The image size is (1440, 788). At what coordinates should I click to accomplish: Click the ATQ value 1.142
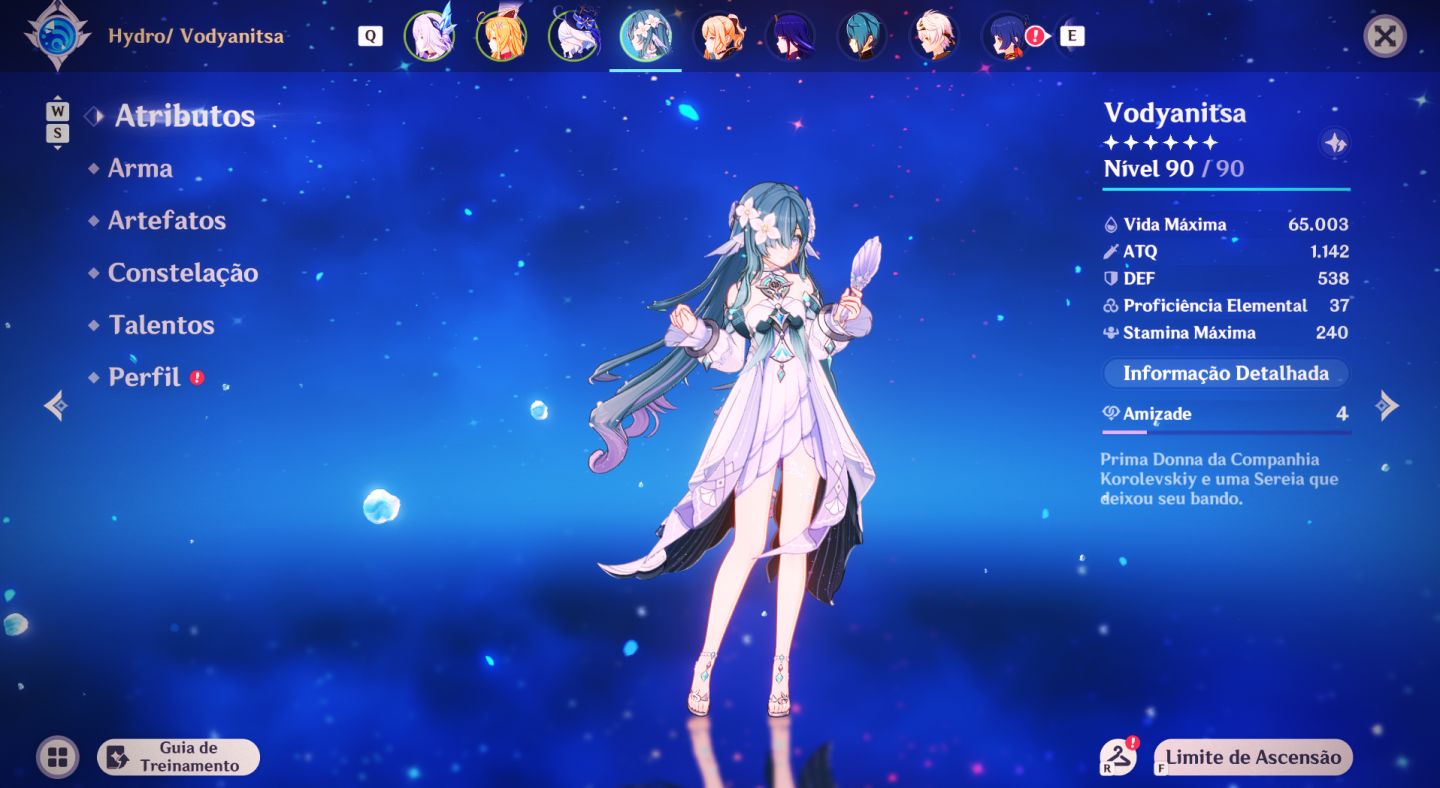pyautogui.click(x=1329, y=251)
